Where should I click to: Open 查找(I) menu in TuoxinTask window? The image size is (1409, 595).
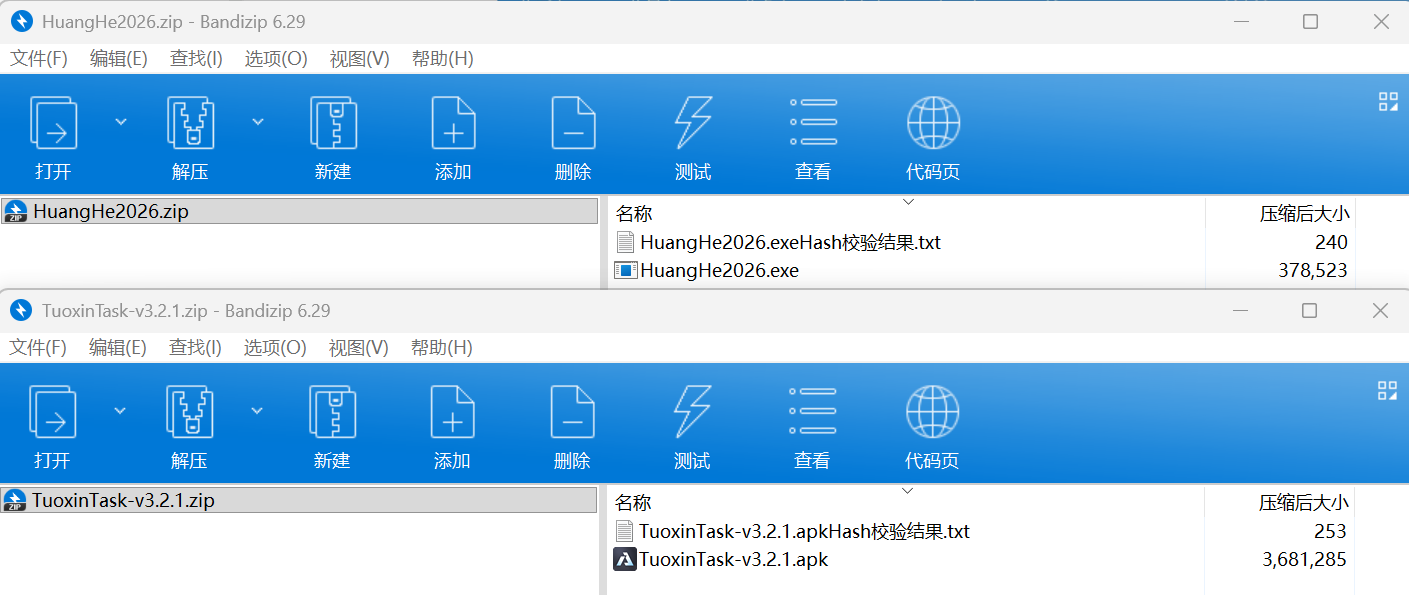point(196,348)
